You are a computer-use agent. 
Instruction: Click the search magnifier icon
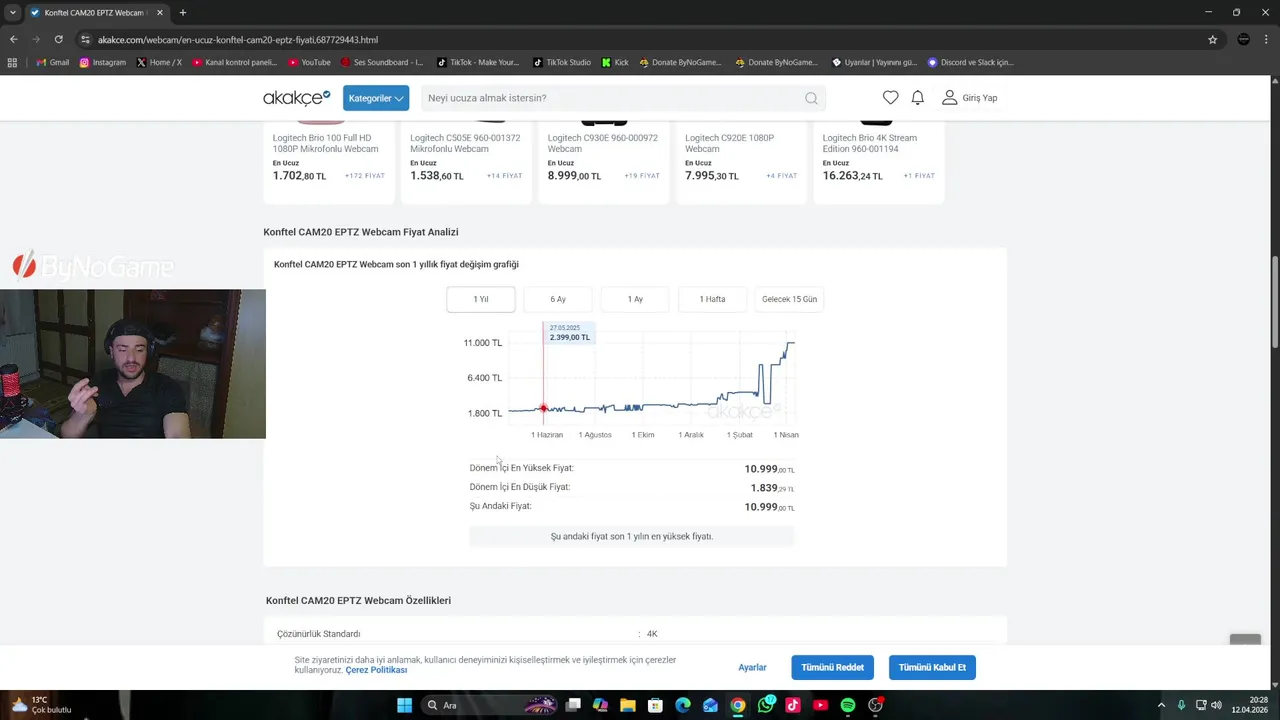click(811, 98)
